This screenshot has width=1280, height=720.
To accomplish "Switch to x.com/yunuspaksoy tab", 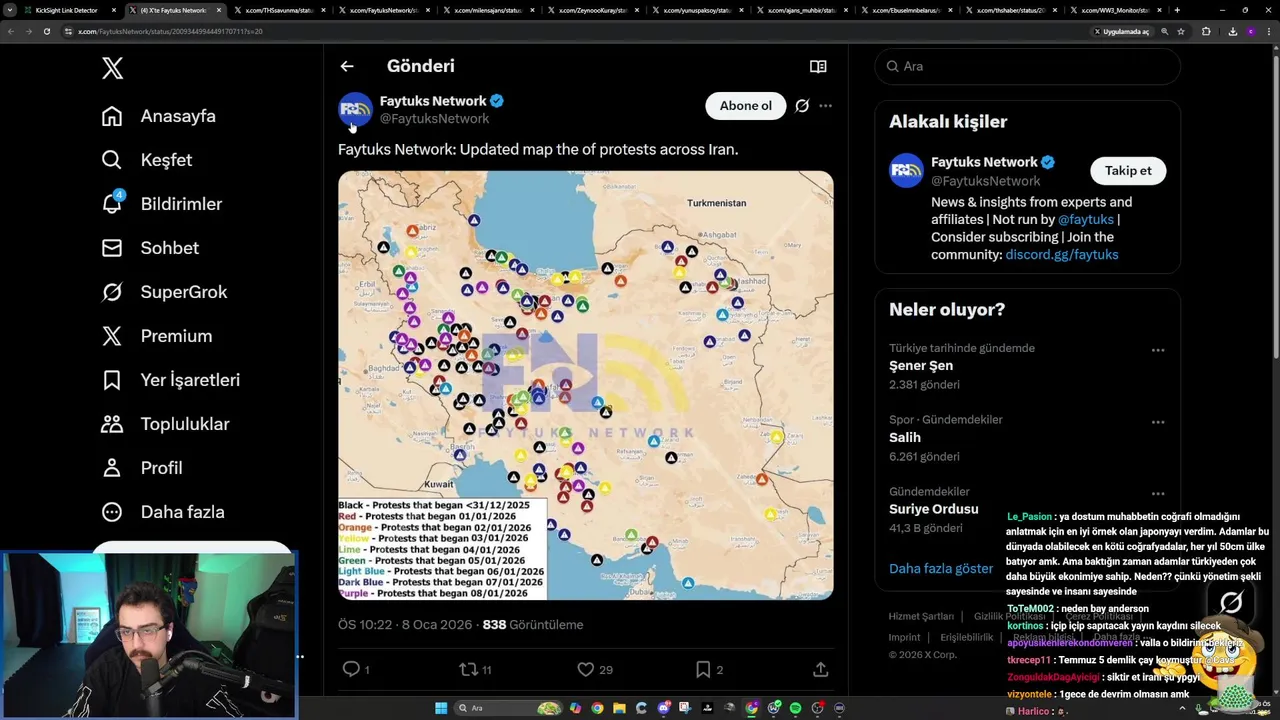I will point(697,10).
